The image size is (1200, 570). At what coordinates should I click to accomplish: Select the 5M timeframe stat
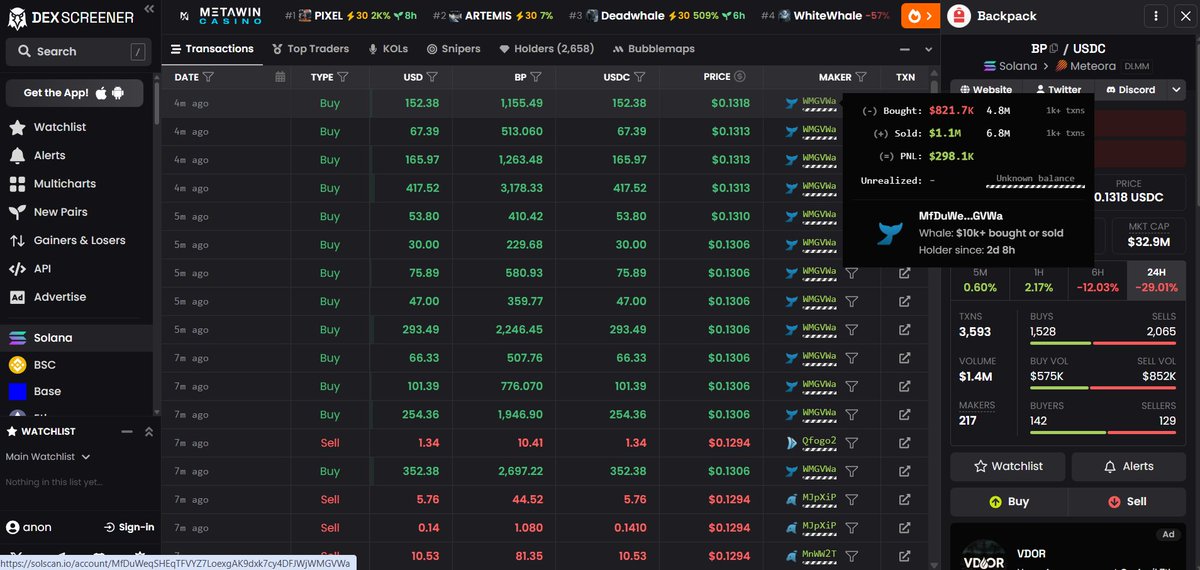point(979,280)
